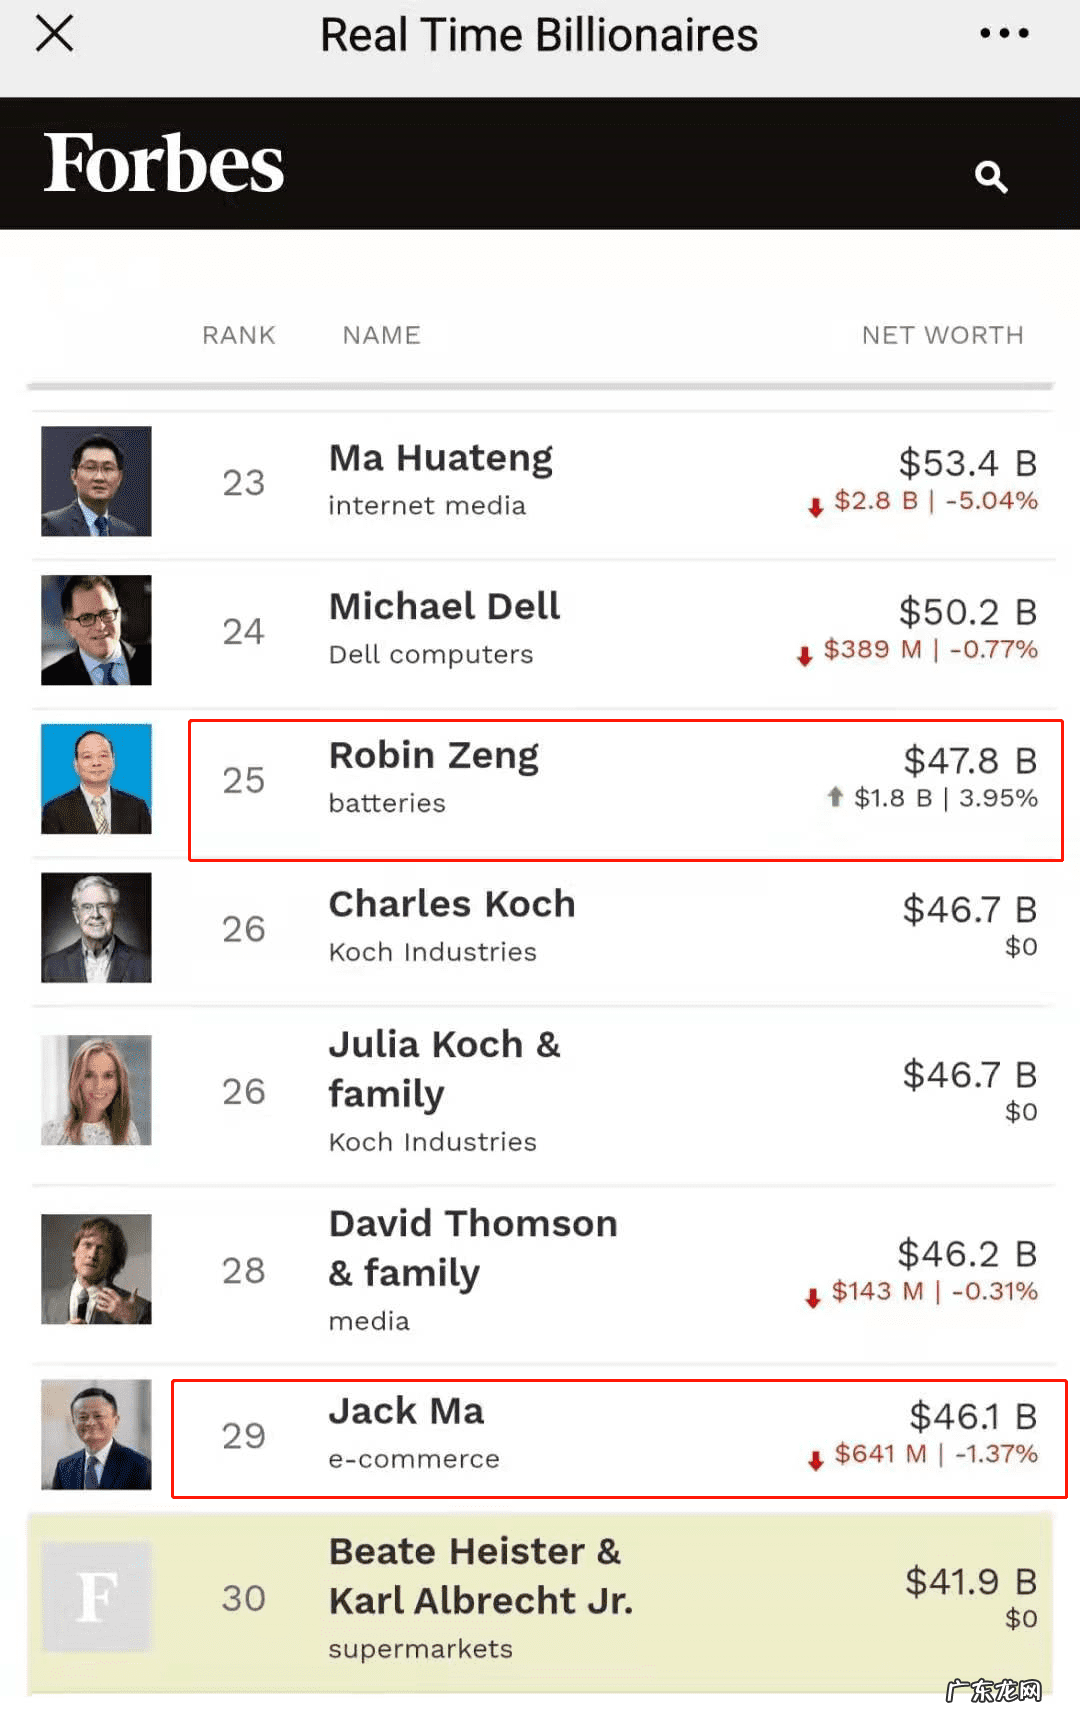The width and height of the screenshot is (1080, 1720).
Task: Open Ma Huateng's profile photo
Action: pyautogui.click(x=96, y=481)
